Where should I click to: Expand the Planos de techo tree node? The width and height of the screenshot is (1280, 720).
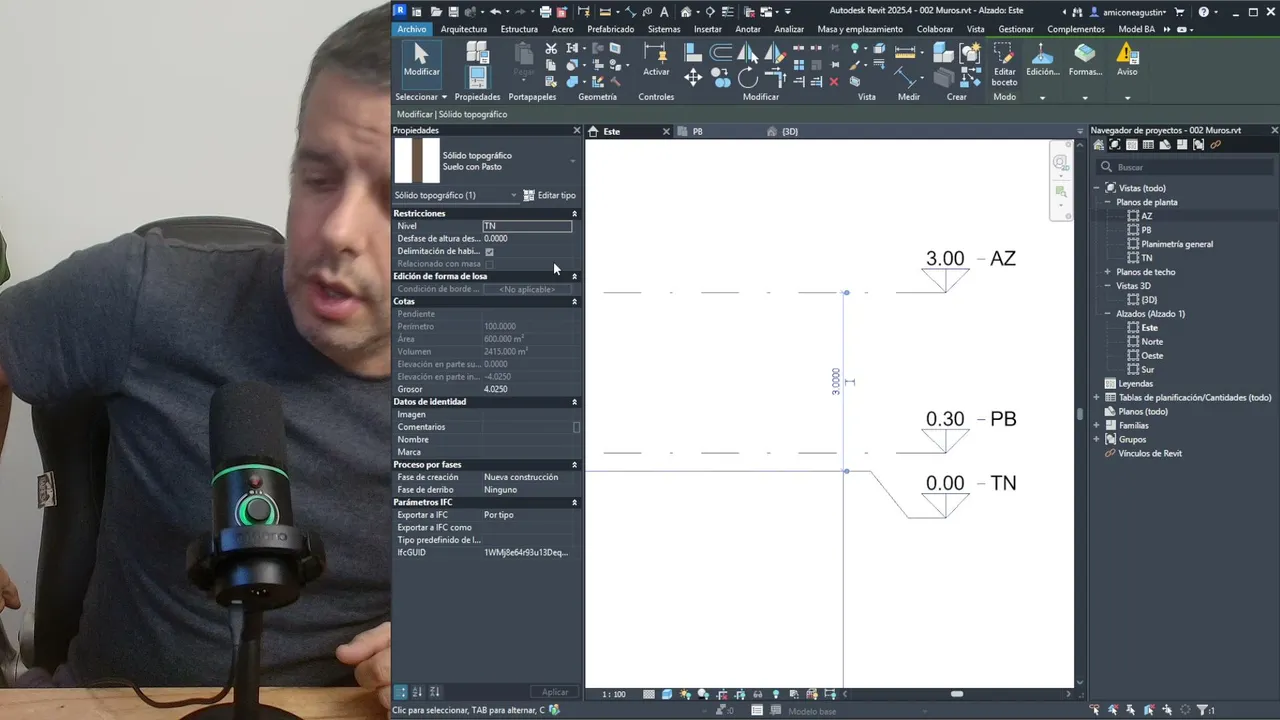[x=1108, y=272]
